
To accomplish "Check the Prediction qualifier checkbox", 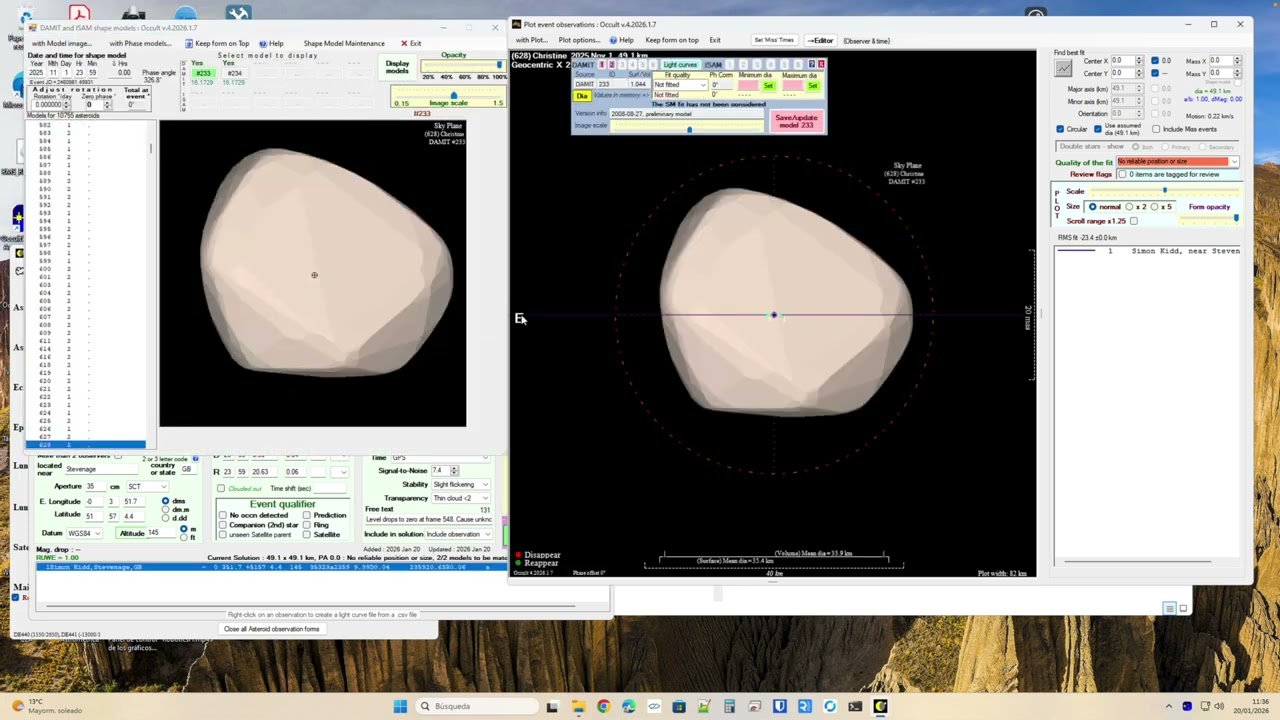I will click(x=307, y=515).
